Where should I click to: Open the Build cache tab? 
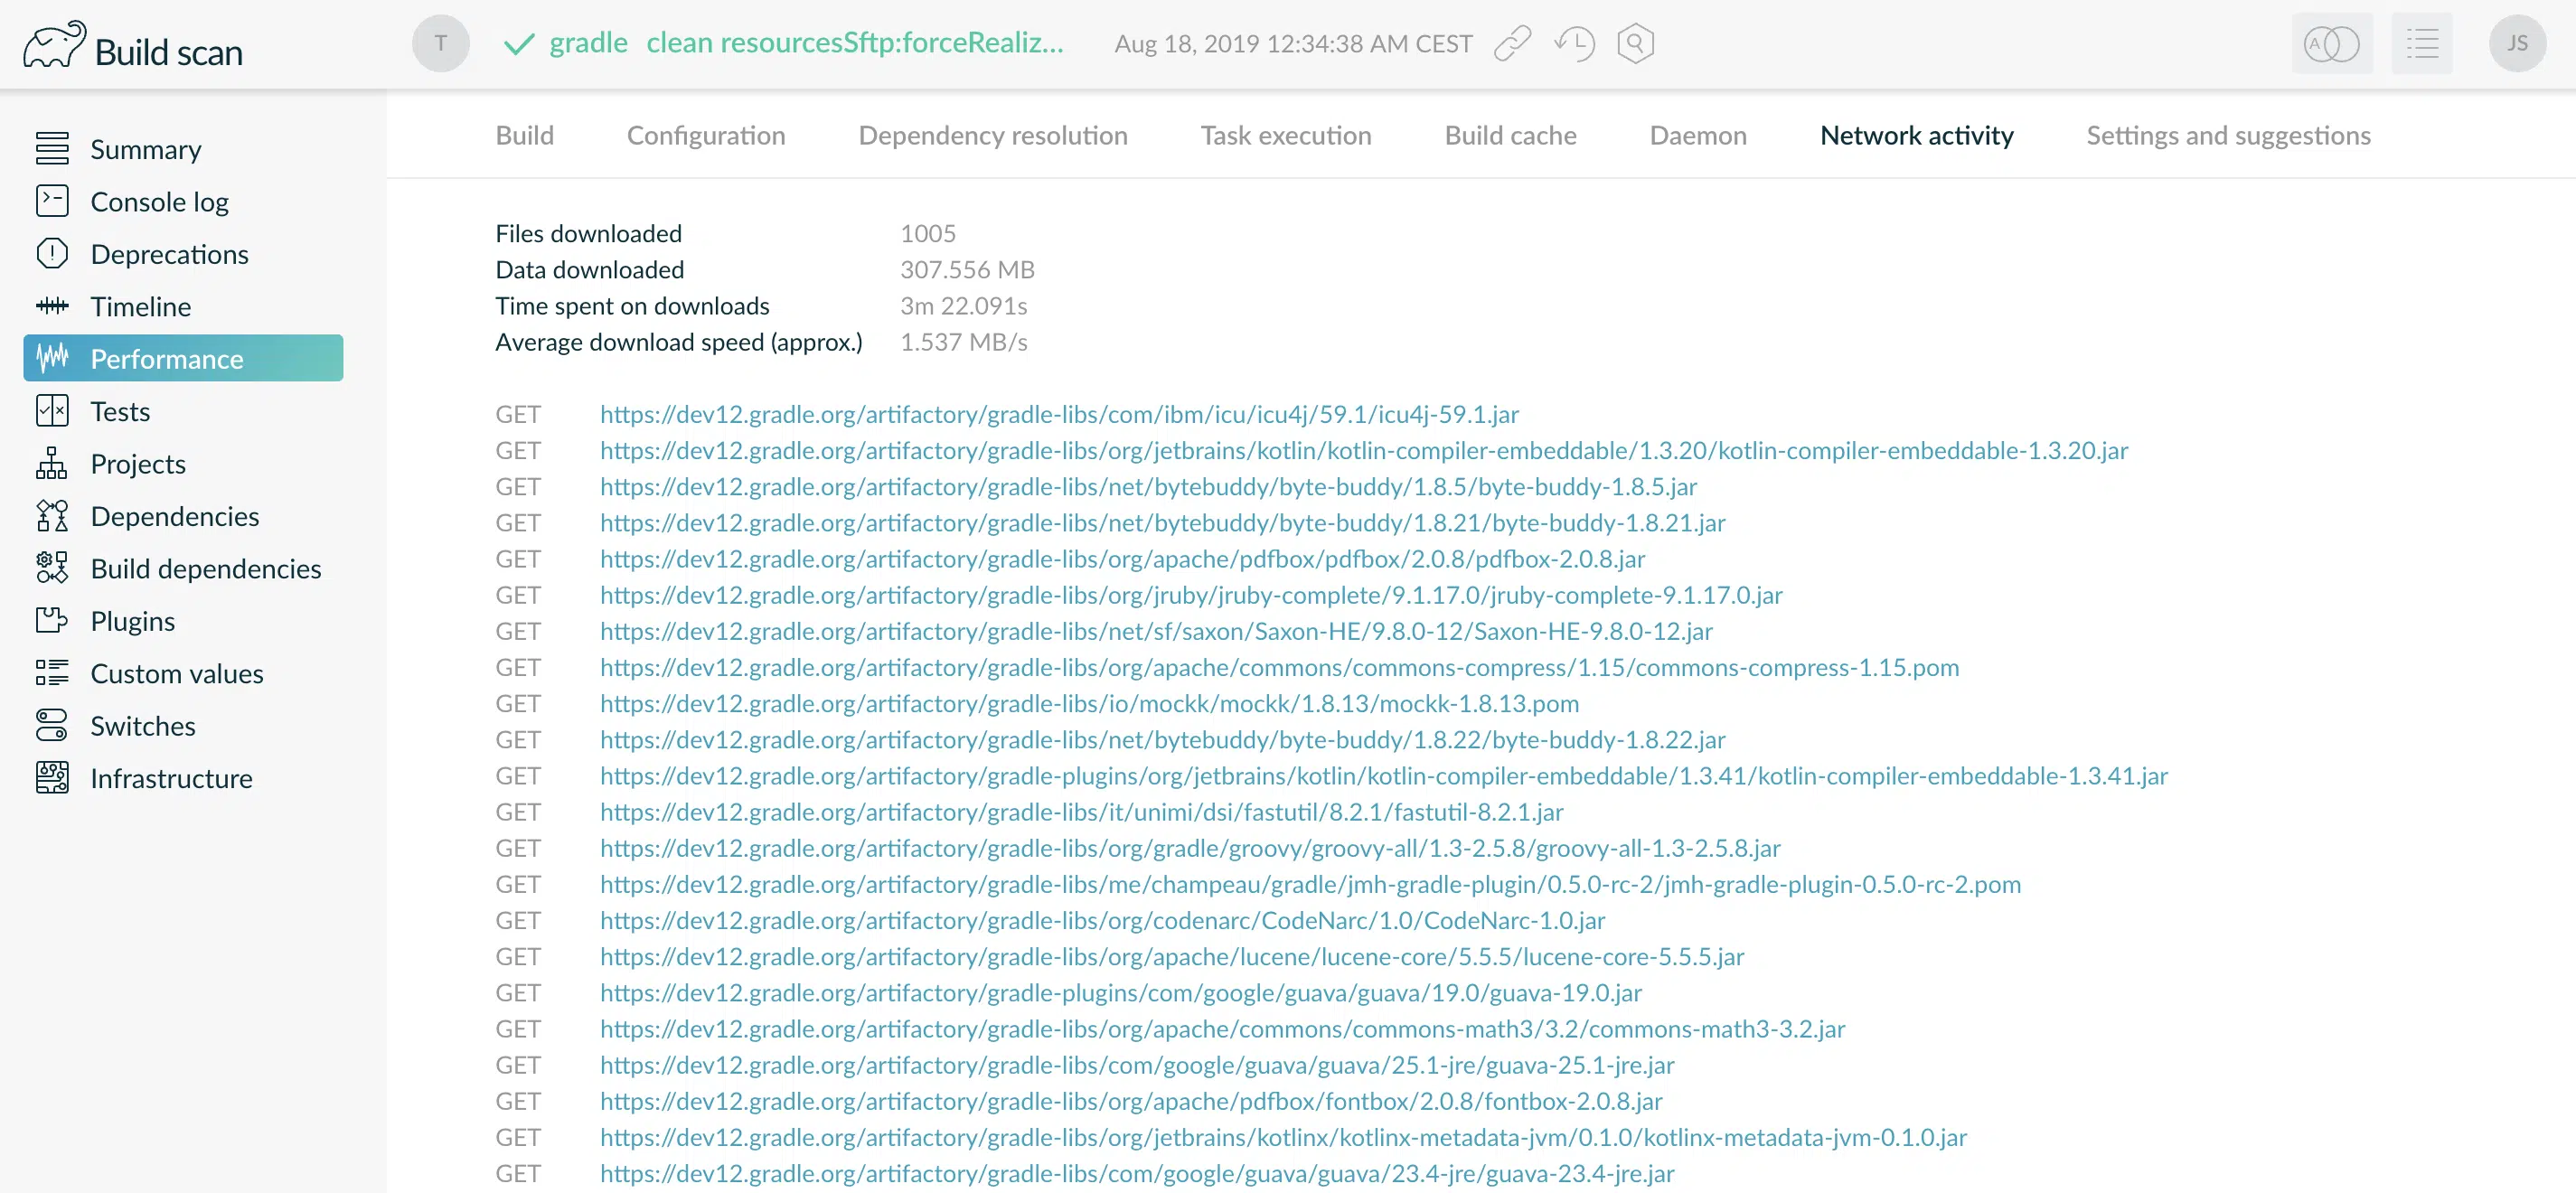click(x=1510, y=135)
